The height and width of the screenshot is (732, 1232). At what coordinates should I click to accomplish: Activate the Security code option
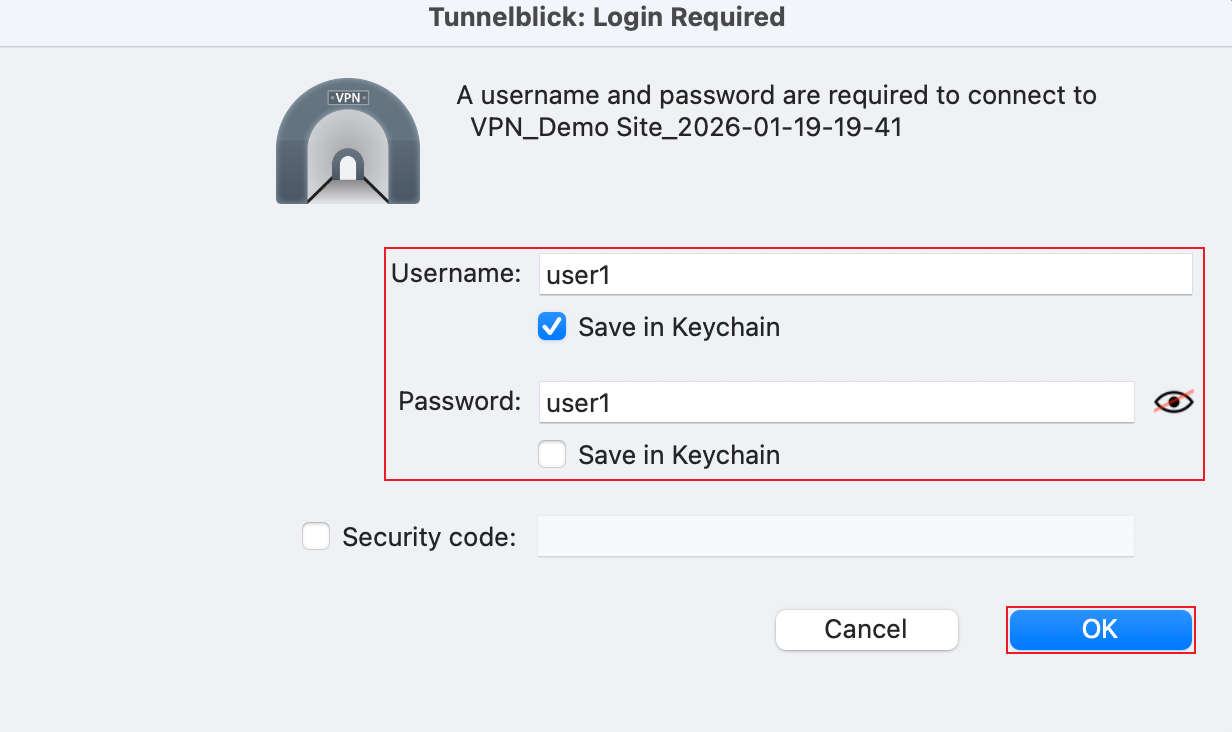(x=316, y=536)
